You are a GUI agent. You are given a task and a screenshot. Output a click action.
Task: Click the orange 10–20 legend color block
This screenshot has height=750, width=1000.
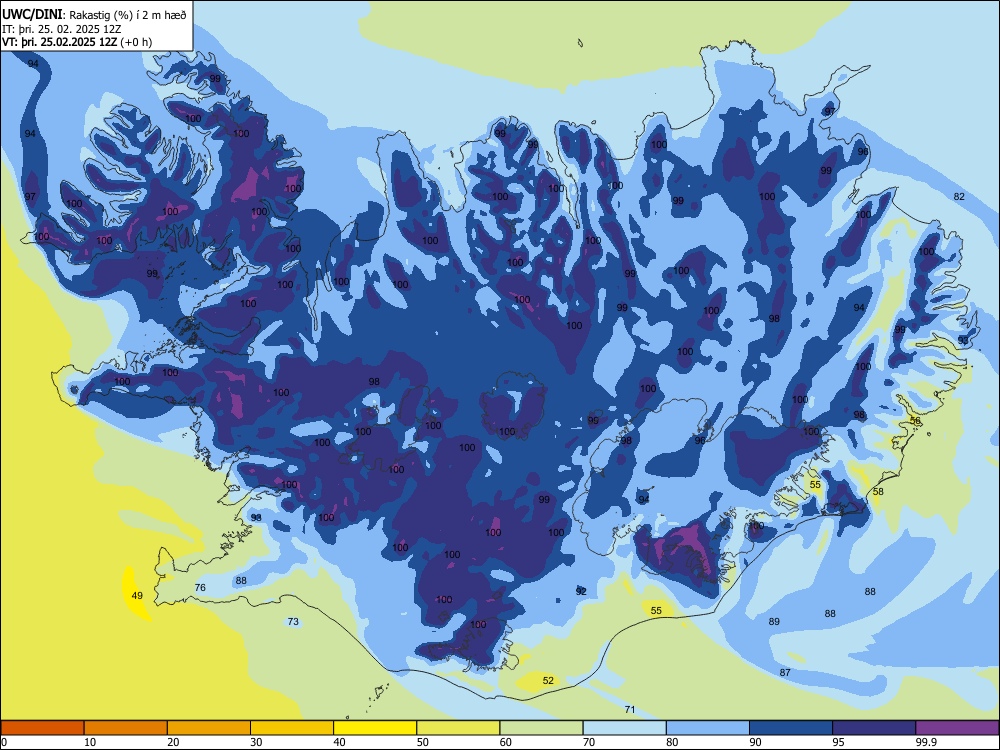pos(126,728)
